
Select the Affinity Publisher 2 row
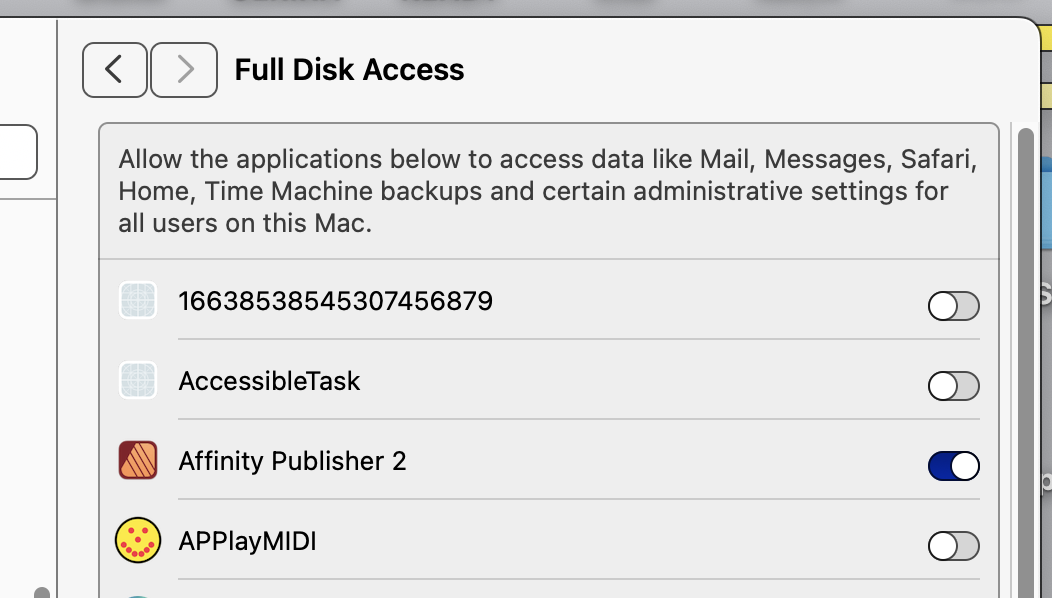[x=549, y=460]
